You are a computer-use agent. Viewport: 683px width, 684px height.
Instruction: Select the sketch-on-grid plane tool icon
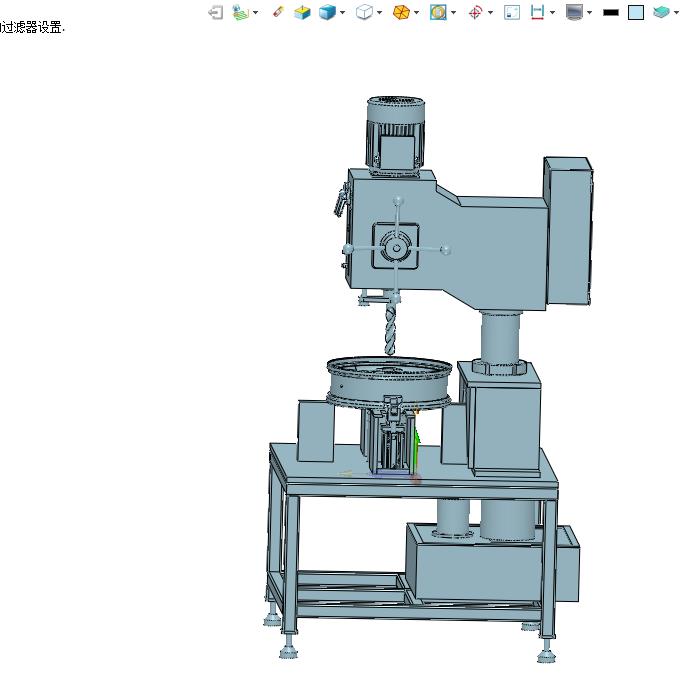pos(240,12)
